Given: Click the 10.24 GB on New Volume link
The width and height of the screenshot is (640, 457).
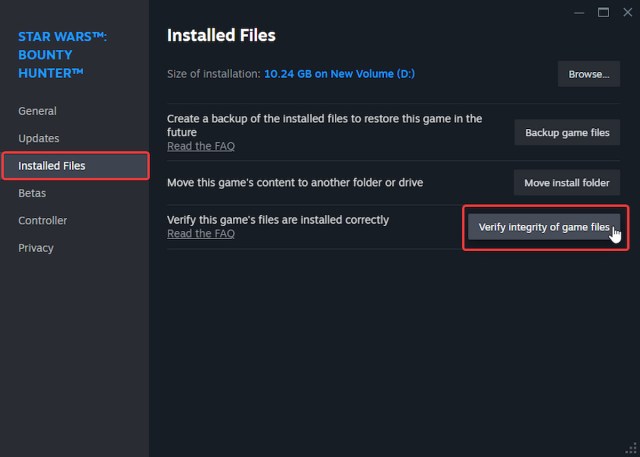Looking at the screenshot, I should [x=341, y=74].
